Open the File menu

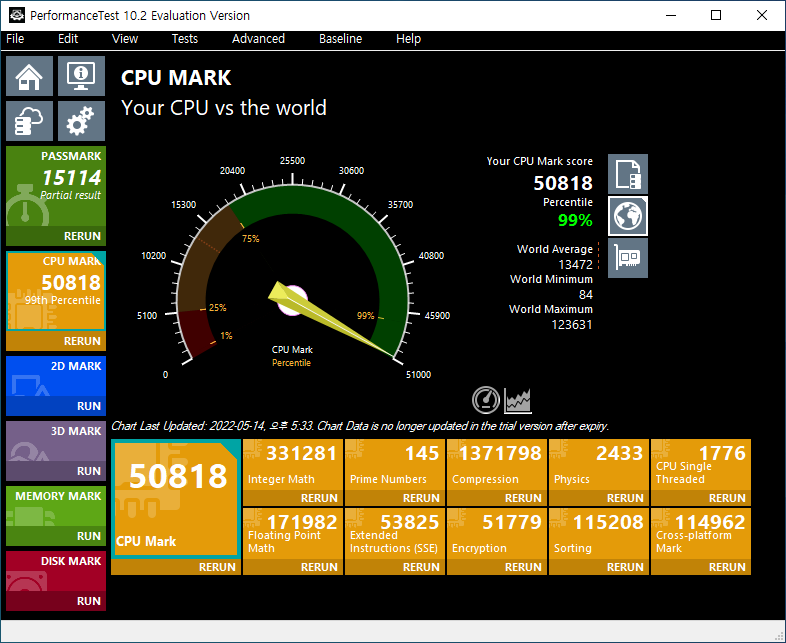tap(15, 39)
